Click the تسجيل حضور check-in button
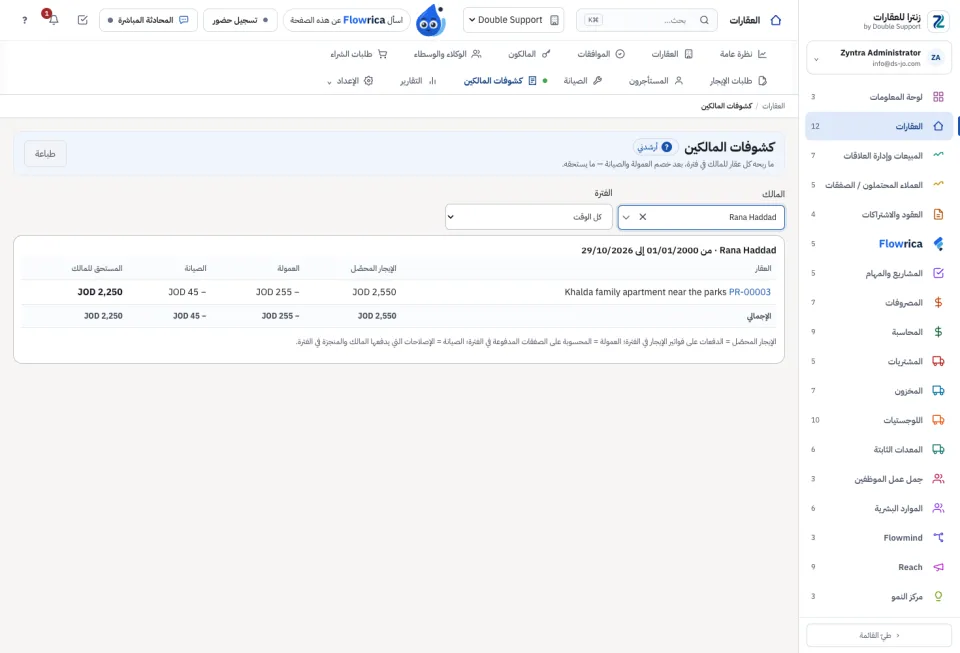Viewport: 960px width, 653px height. [240, 20]
